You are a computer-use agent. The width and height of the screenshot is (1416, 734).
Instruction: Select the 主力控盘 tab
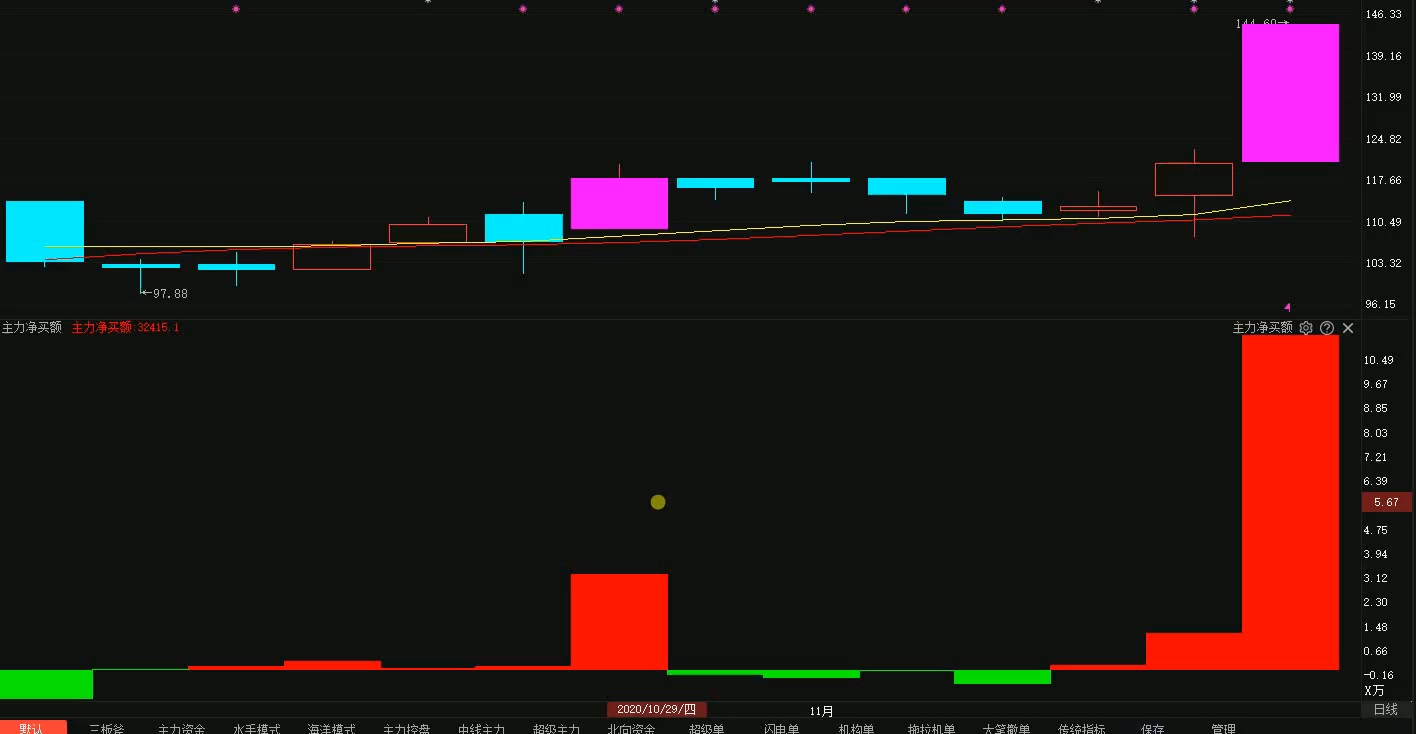(406, 729)
